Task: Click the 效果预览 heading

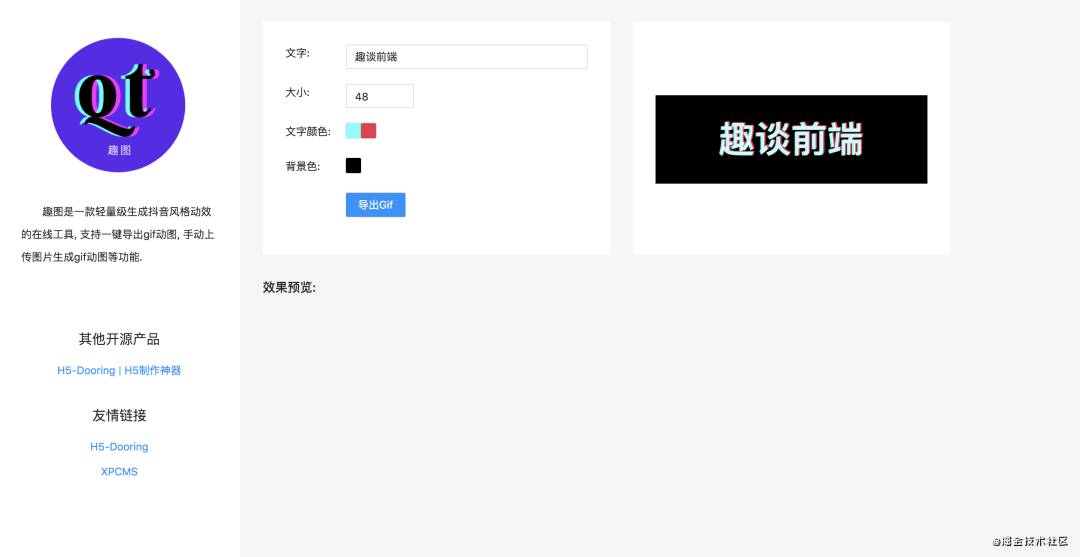Action: coord(289,287)
